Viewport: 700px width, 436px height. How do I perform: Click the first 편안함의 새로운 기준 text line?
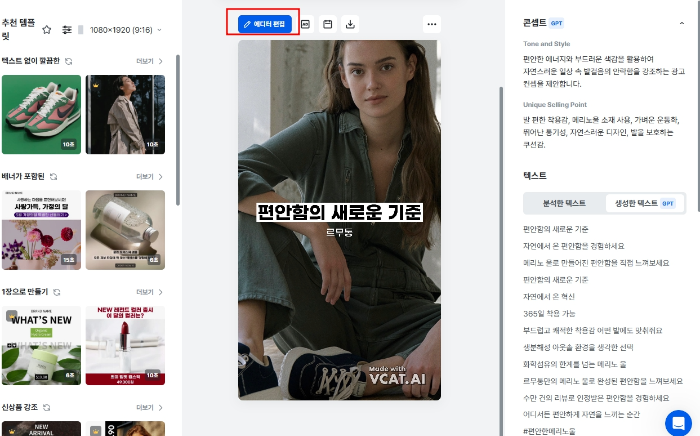pyautogui.click(x=556, y=229)
